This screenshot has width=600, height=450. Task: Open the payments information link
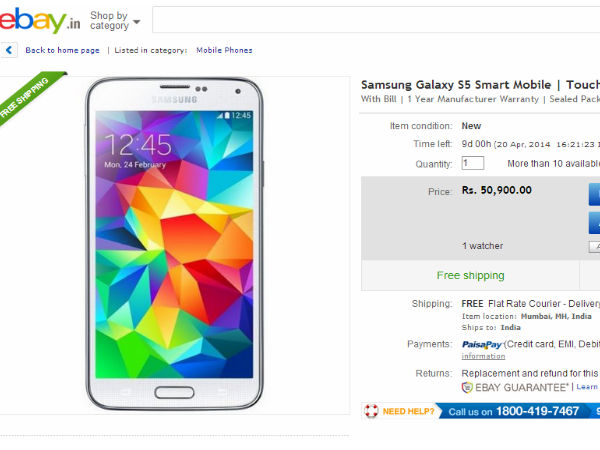click(483, 356)
